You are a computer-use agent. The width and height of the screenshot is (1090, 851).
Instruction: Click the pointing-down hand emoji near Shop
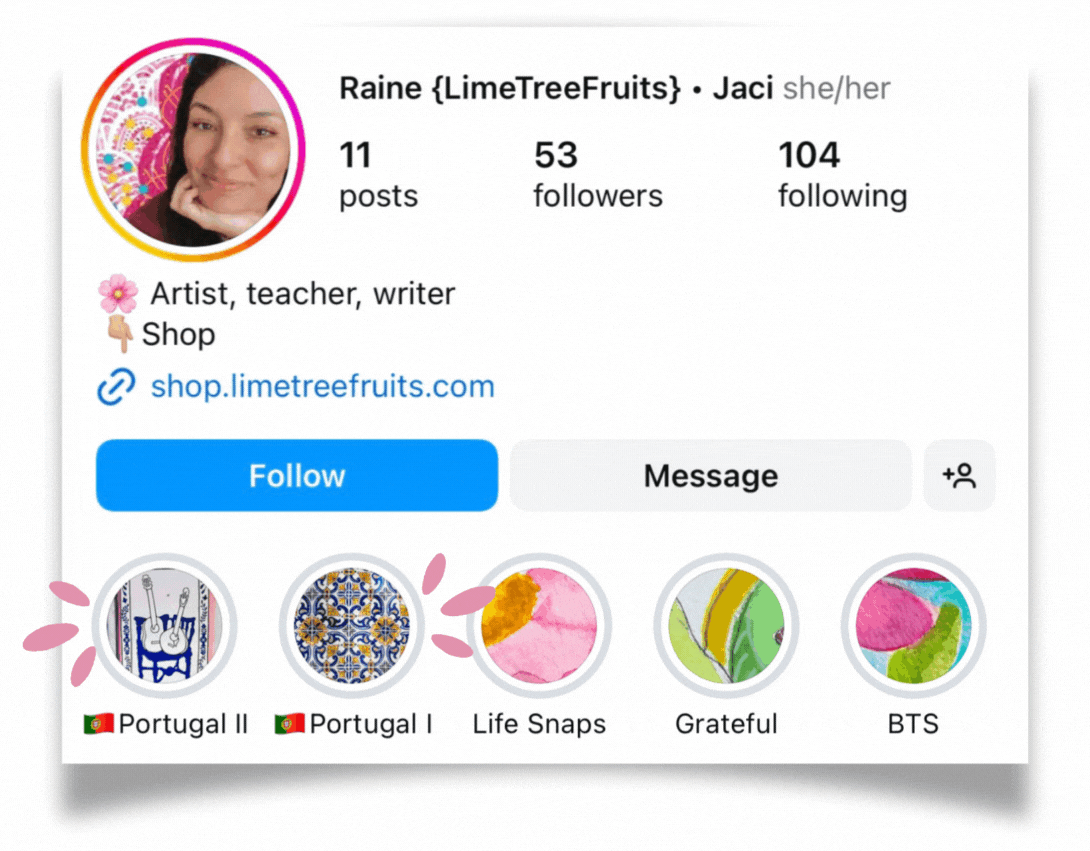coord(120,334)
